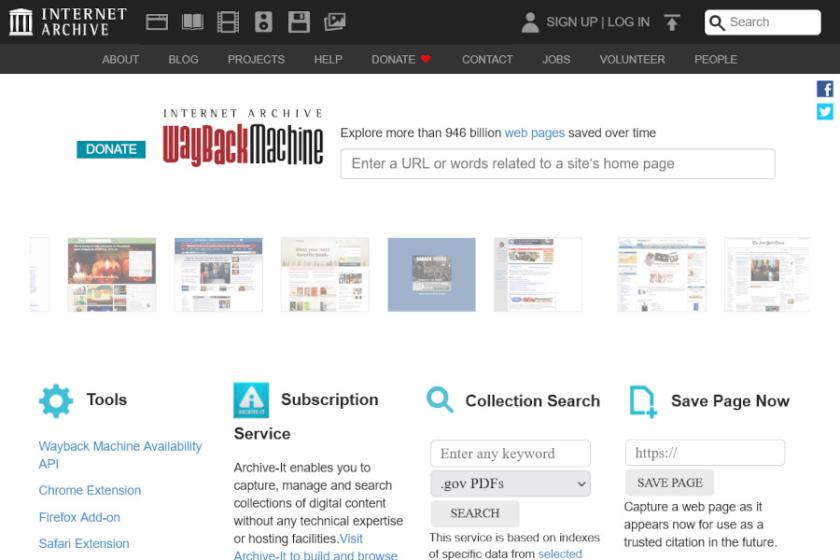Open the New York Times thumbnail

[x=767, y=275]
